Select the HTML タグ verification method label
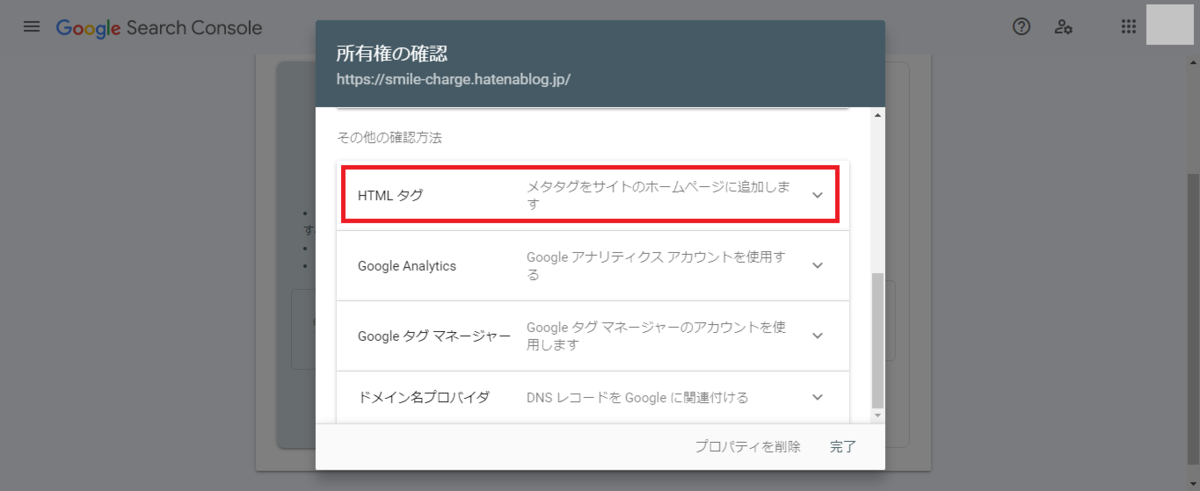The width and height of the screenshot is (1200, 491). click(x=390, y=195)
